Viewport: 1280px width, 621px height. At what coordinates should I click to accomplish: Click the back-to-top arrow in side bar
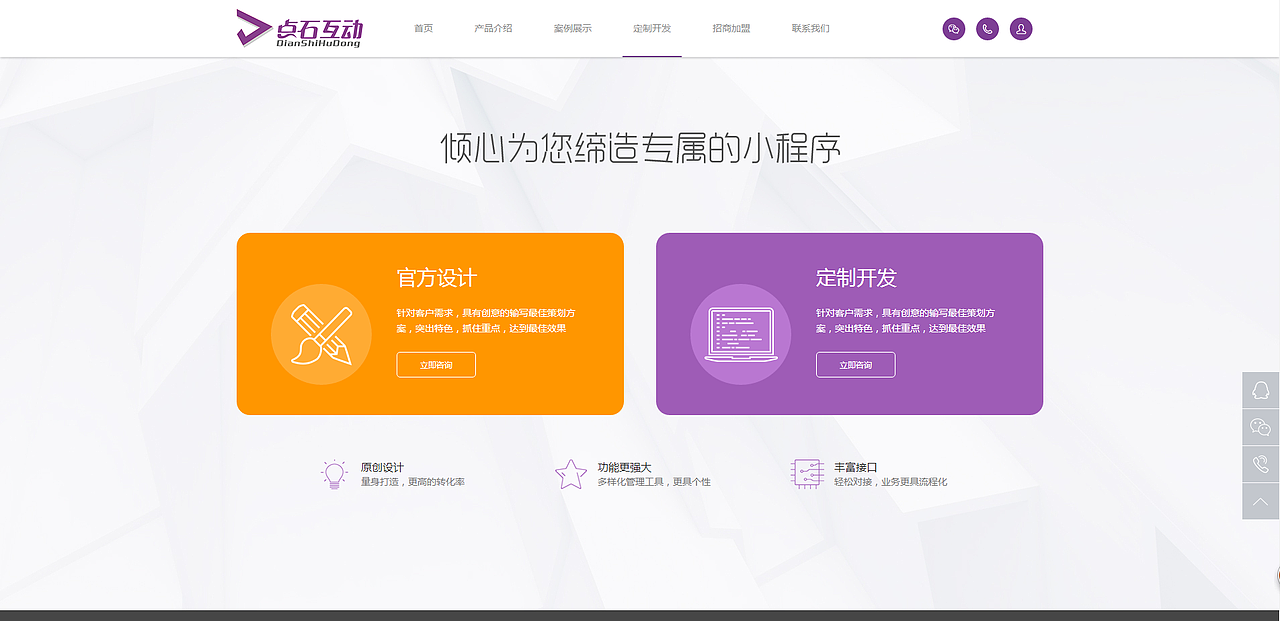pyautogui.click(x=1261, y=501)
